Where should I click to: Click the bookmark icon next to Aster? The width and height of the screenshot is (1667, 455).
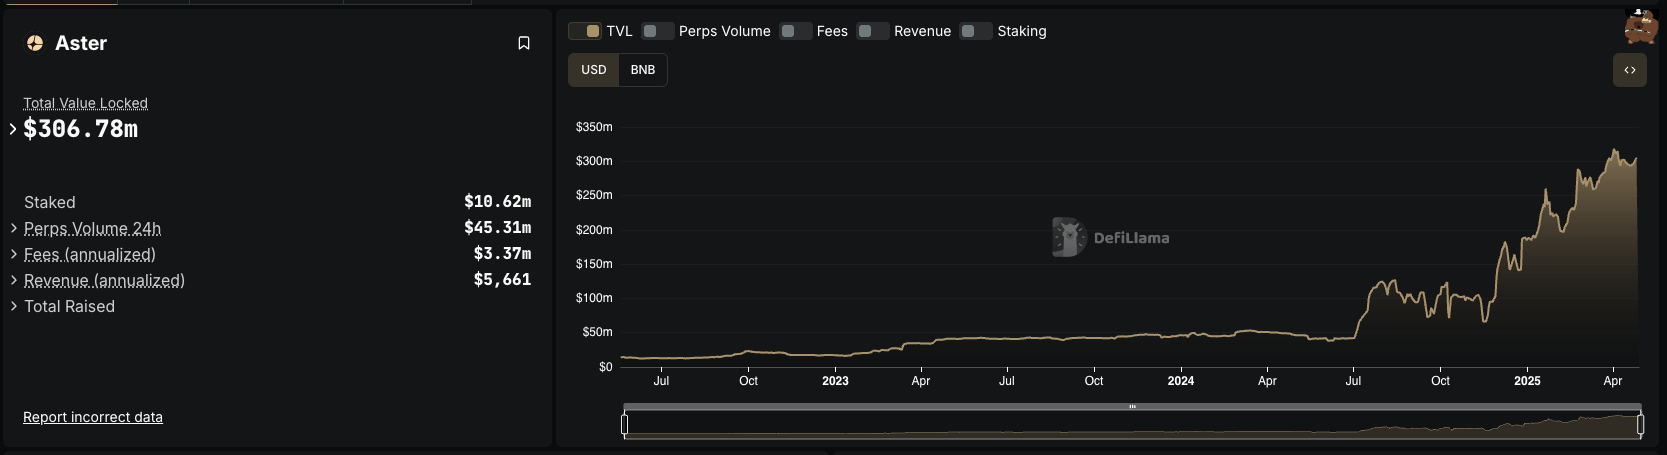click(x=523, y=43)
